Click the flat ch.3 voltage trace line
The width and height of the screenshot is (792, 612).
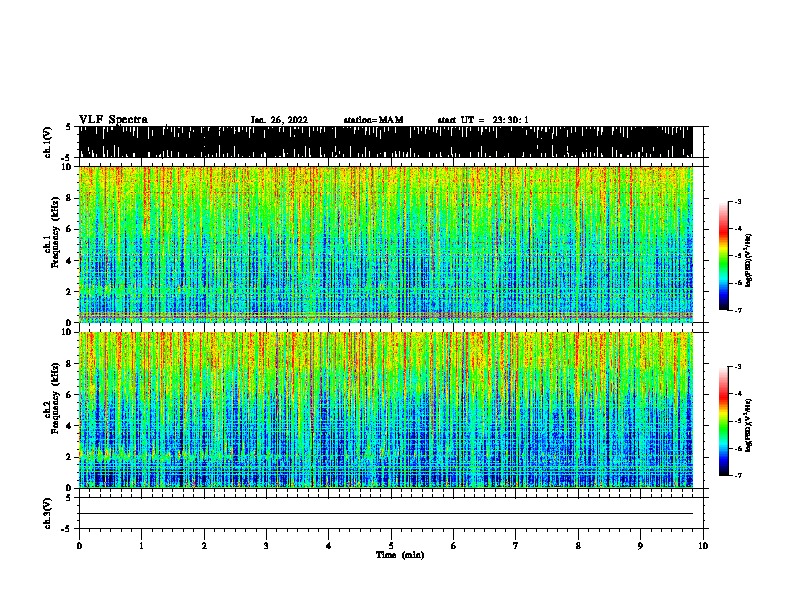pyautogui.click(x=386, y=514)
